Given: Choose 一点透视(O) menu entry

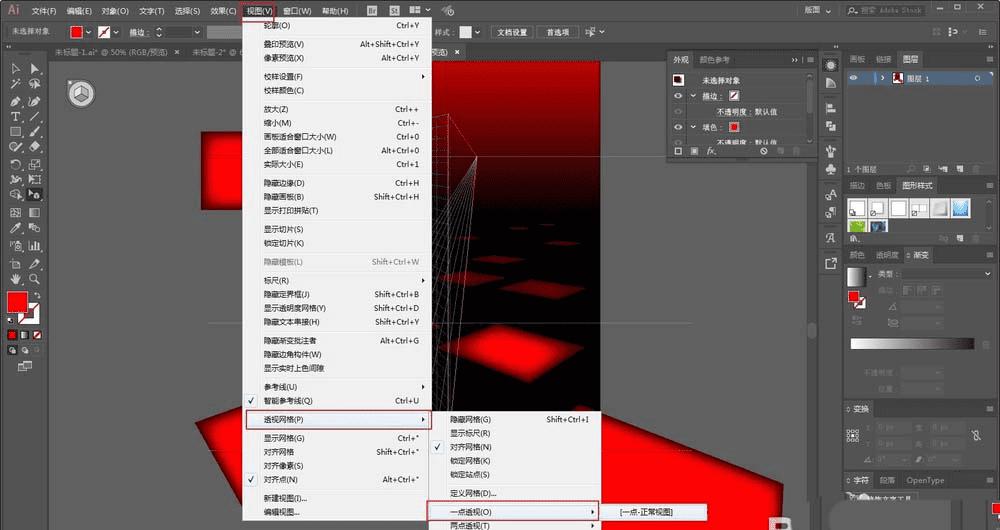Looking at the screenshot, I should (x=513, y=512).
